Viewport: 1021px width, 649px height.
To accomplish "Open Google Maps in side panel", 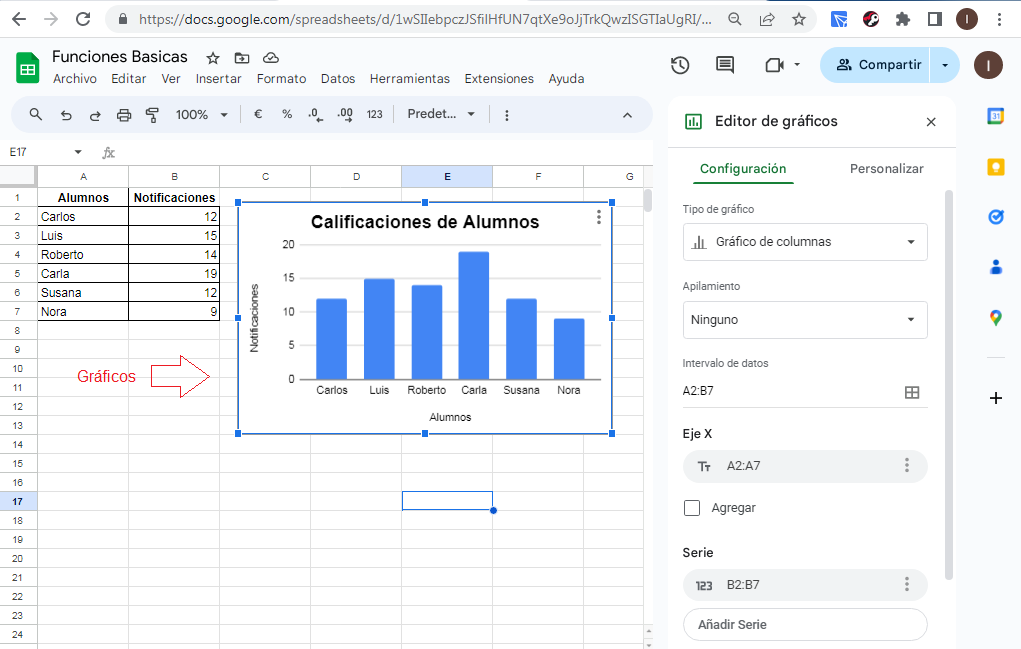I will pyautogui.click(x=995, y=318).
